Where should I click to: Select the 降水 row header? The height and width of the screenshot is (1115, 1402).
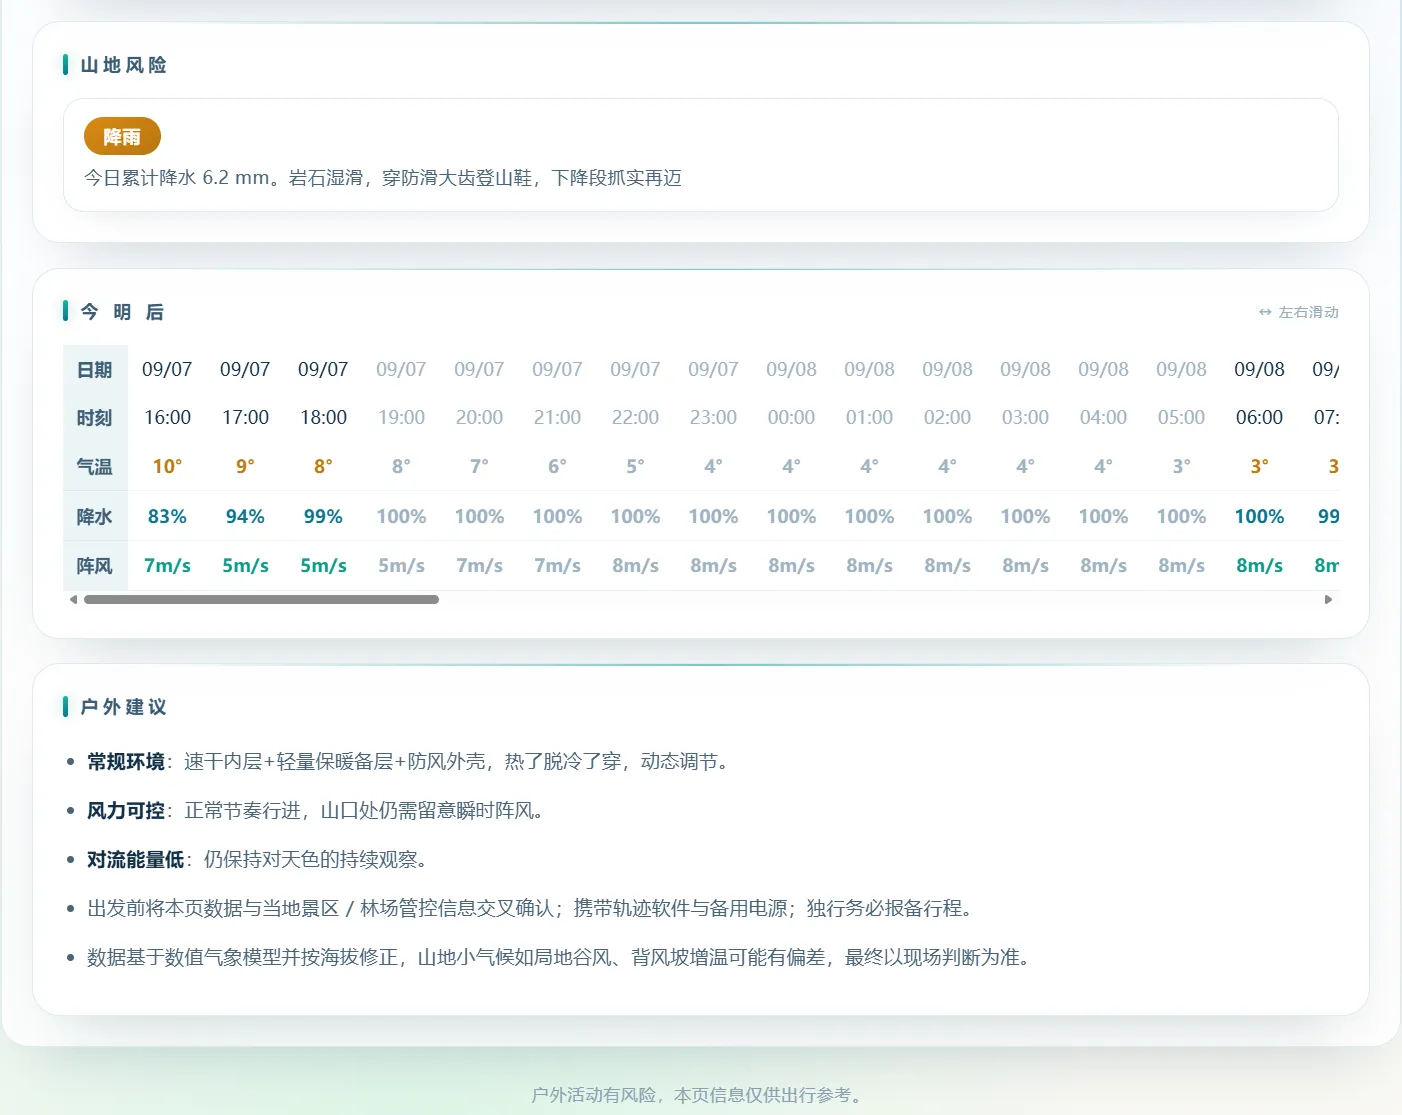(95, 517)
